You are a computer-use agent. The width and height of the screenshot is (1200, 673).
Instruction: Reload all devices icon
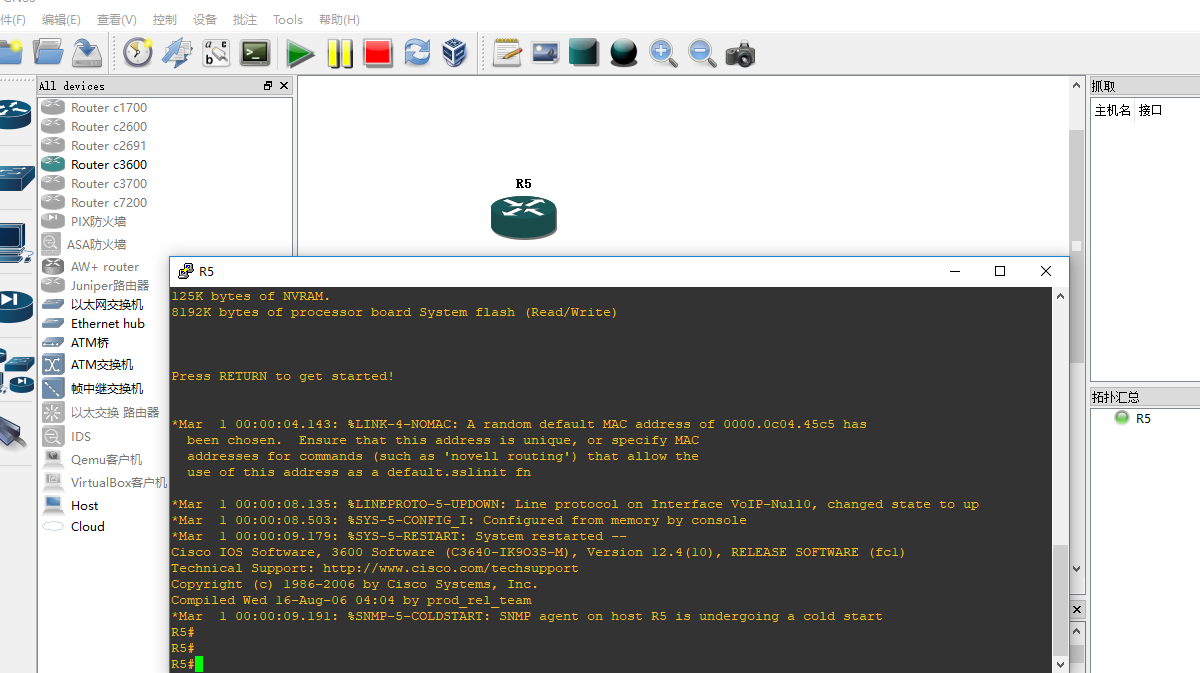click(417, 52)
